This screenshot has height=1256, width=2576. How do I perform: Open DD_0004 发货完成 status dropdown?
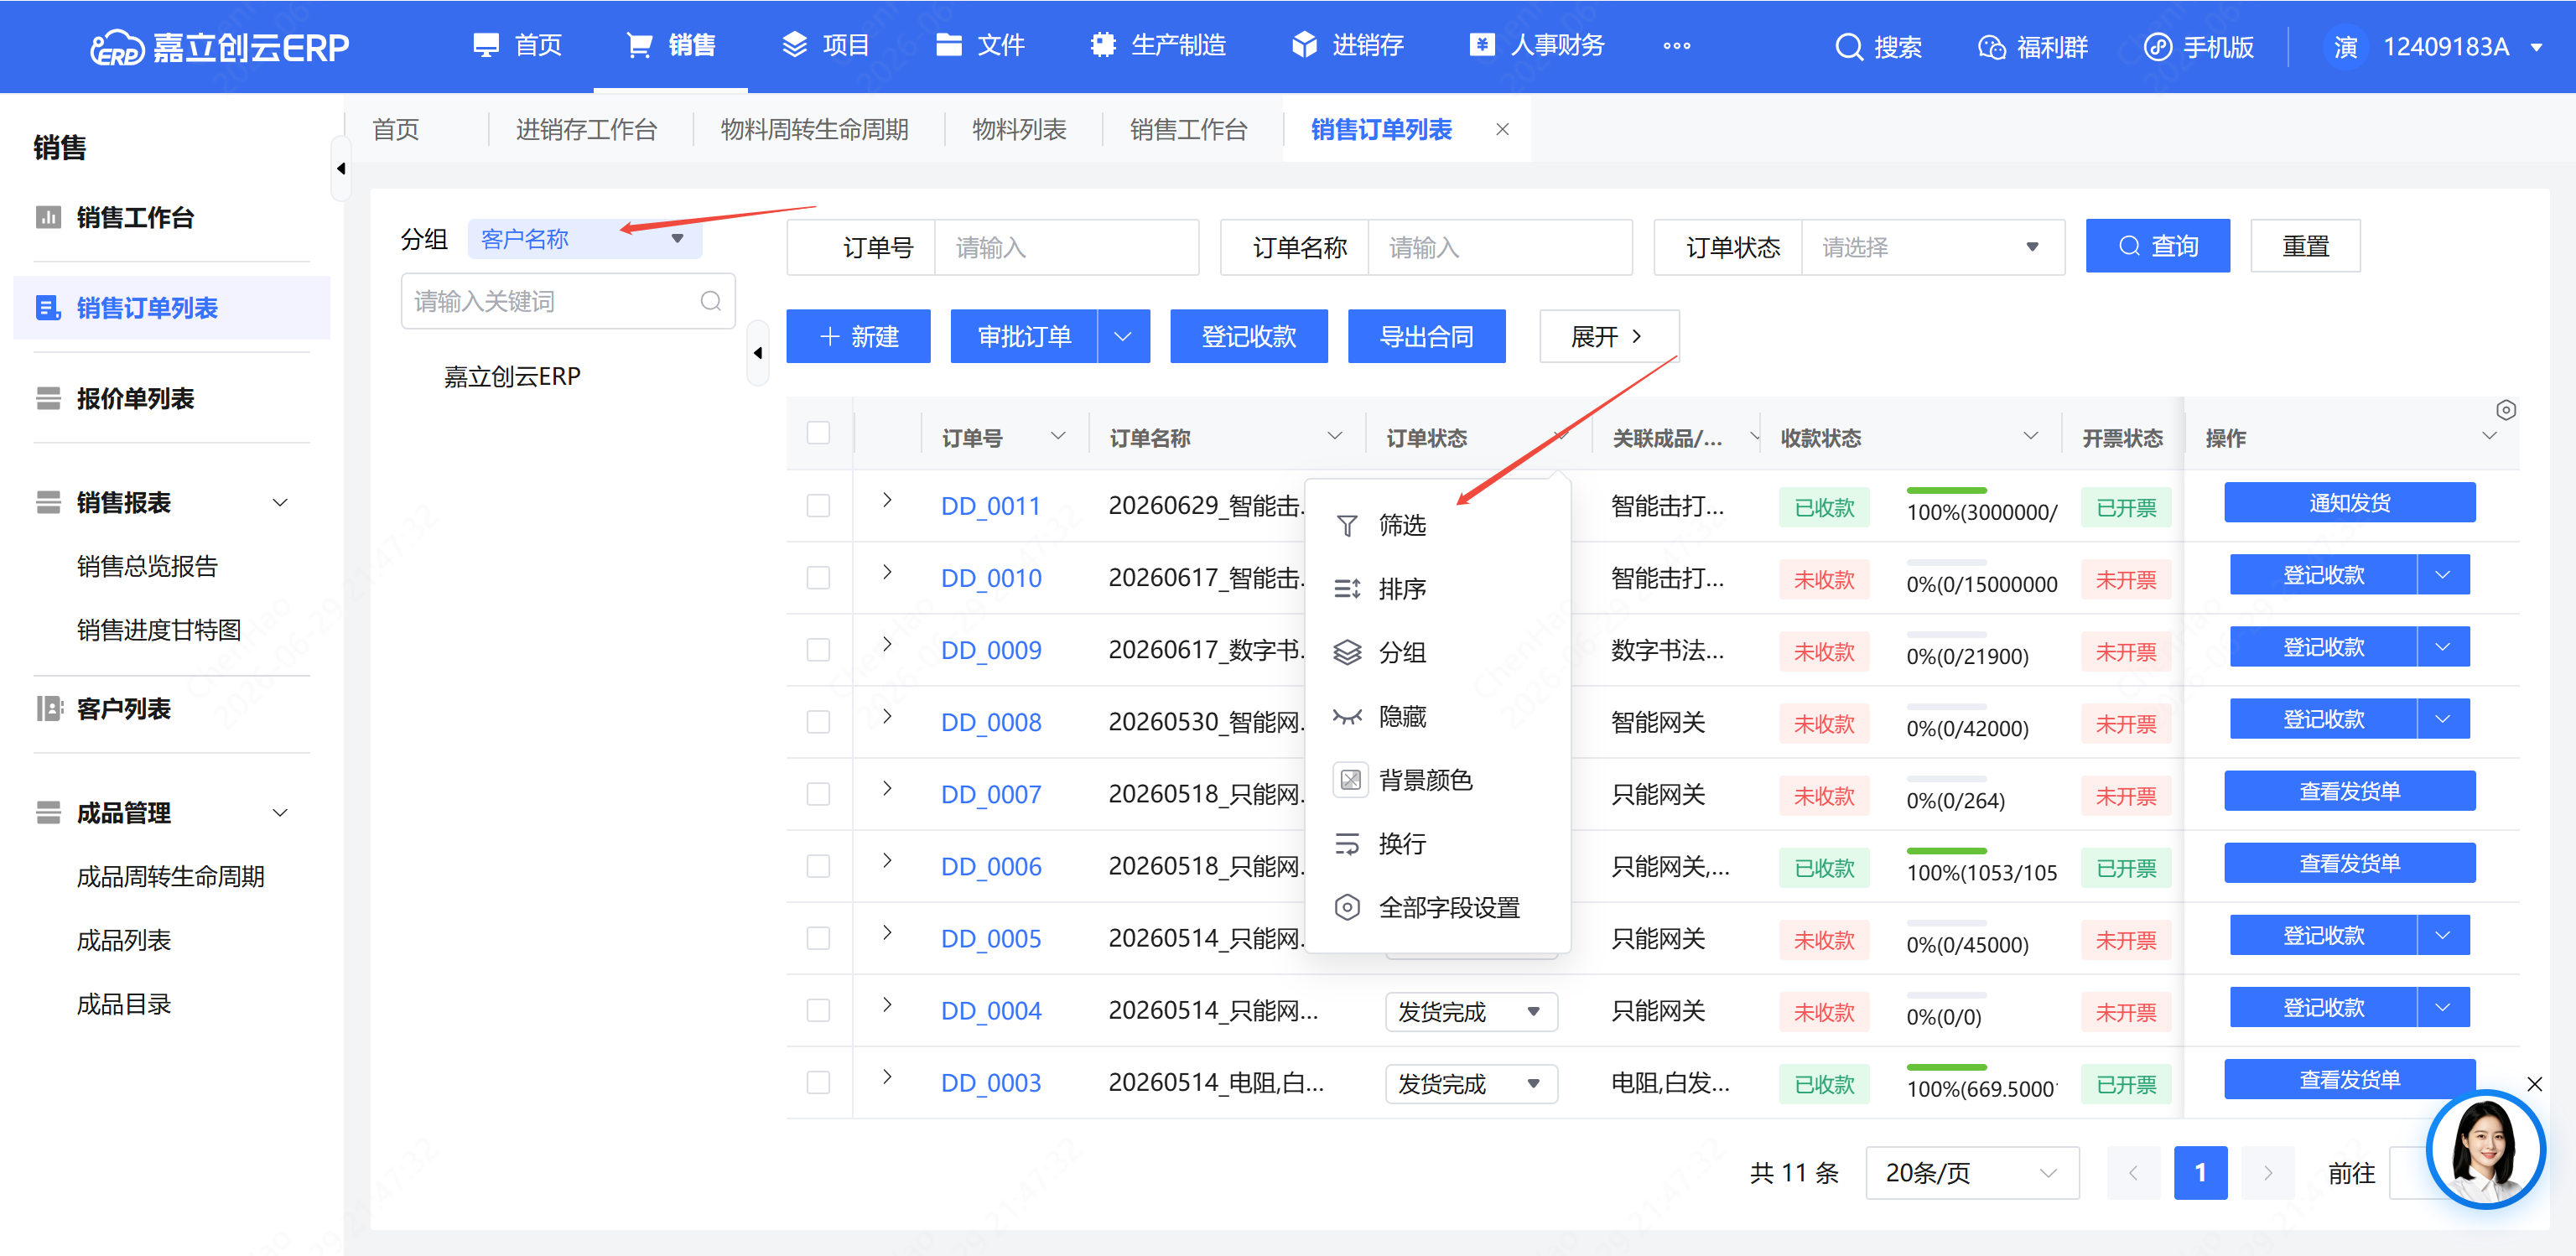click(1470, 1011)
